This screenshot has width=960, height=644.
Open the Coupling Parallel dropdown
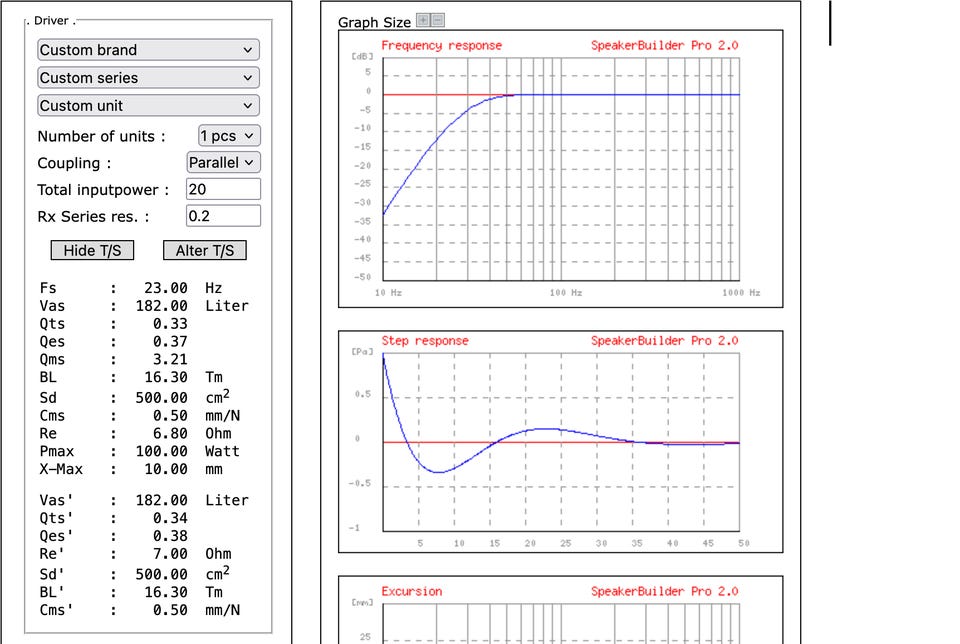point(223,162)
